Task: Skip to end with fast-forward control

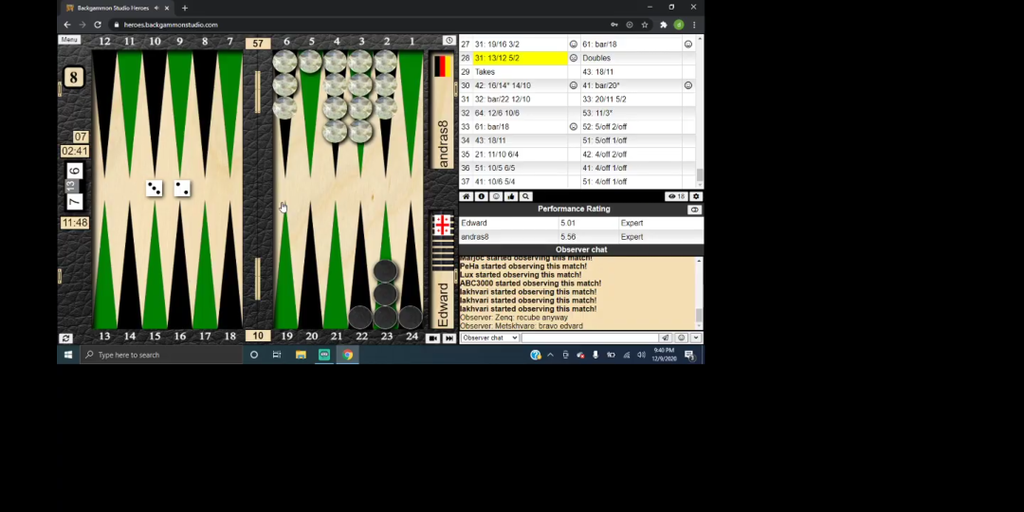Action: (x=449, y=338)
